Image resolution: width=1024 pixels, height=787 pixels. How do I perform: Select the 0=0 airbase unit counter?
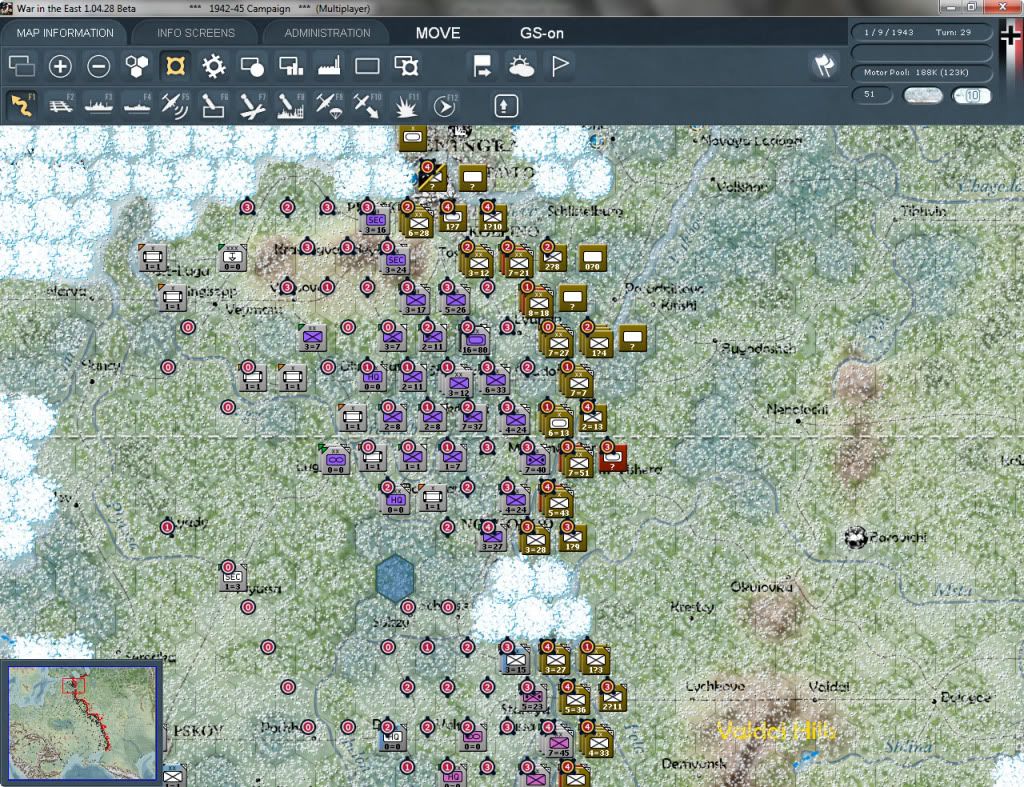tap(232, 259)
